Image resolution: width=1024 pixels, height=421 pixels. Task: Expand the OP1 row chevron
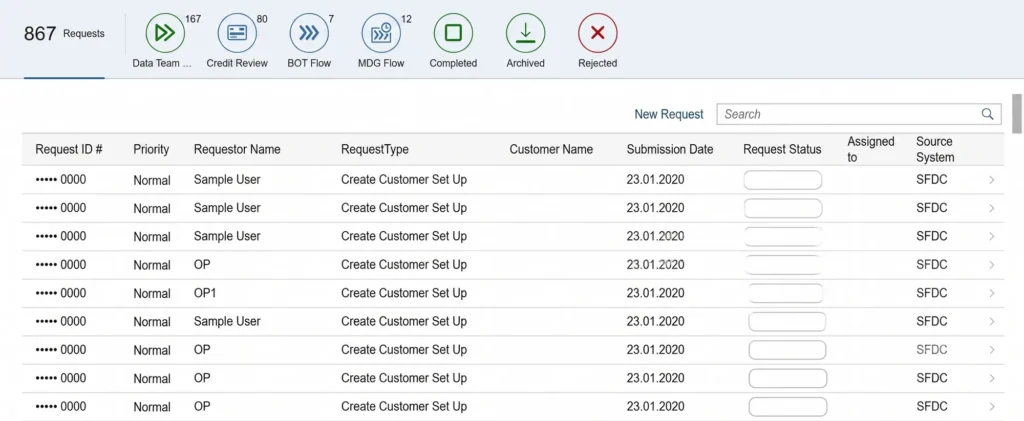[x=991, y=293]
